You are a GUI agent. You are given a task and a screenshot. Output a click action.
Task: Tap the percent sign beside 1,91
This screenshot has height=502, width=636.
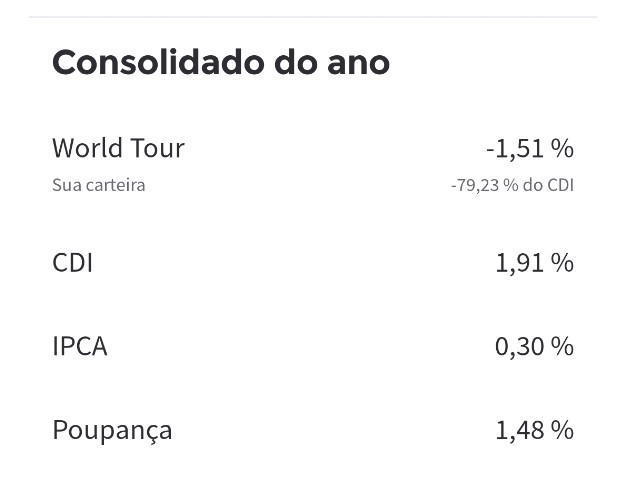coord(562,262)
